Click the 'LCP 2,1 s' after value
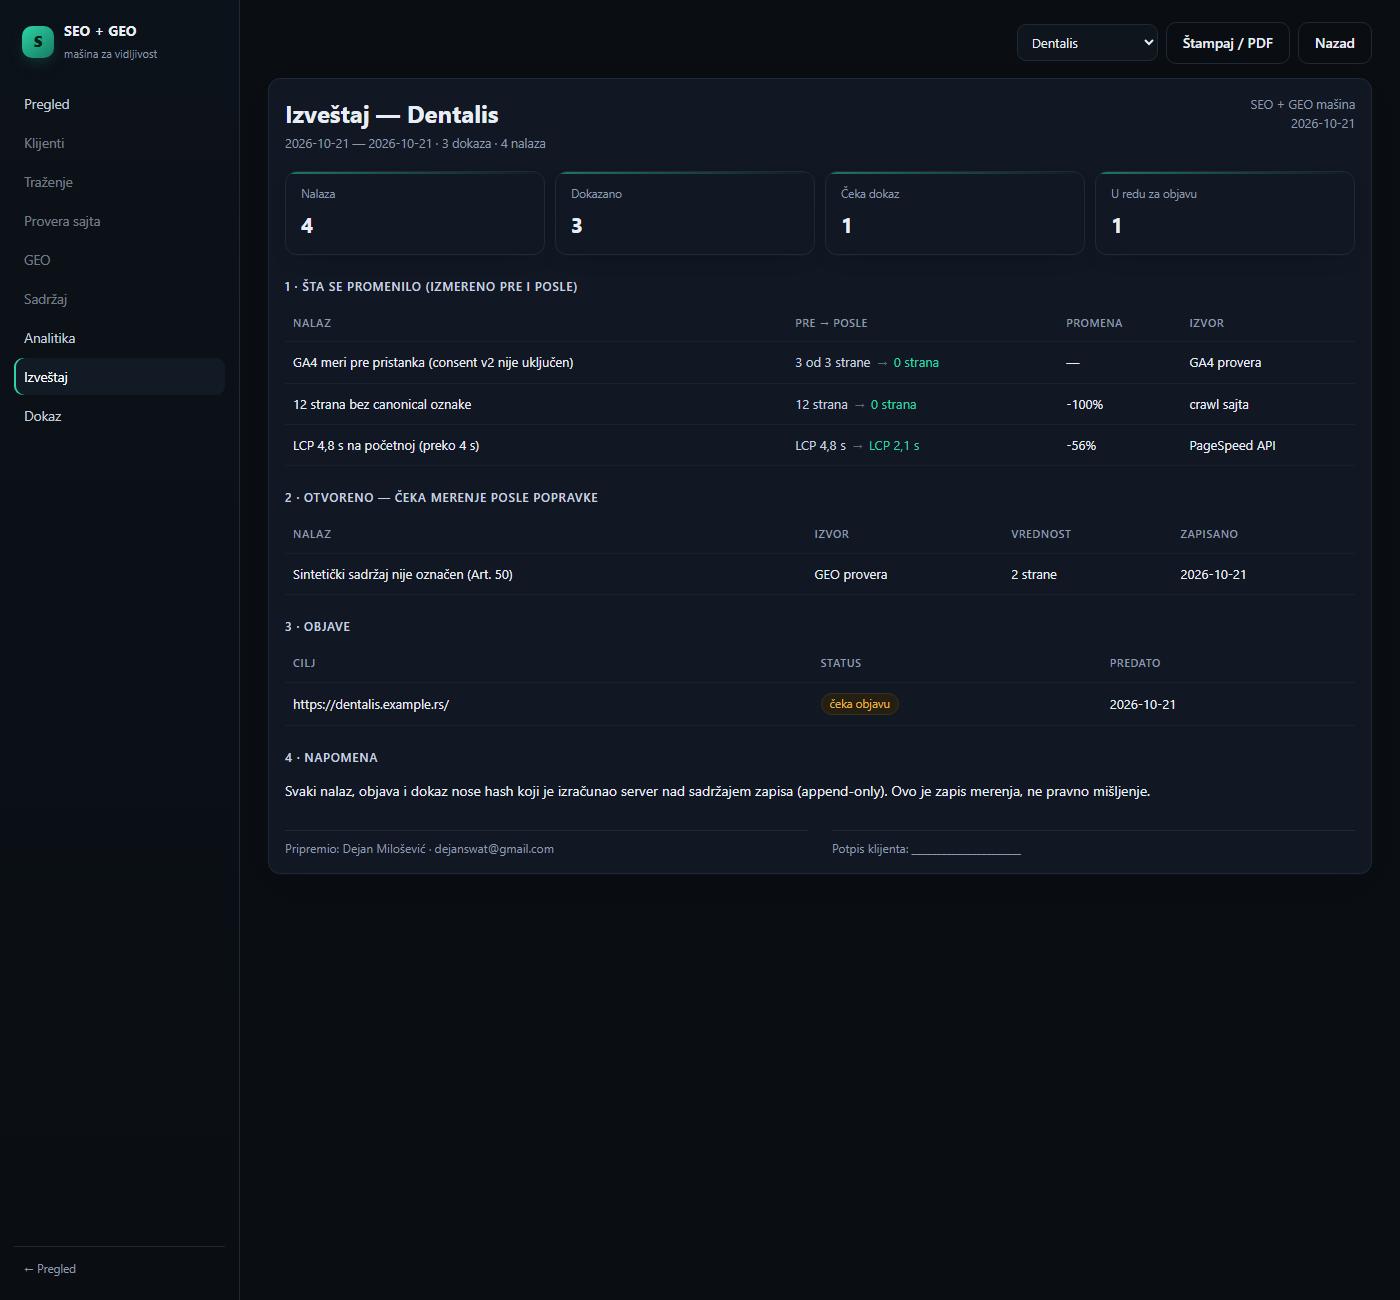This screenshot has height=1300, width=1400. click(894, 446)
